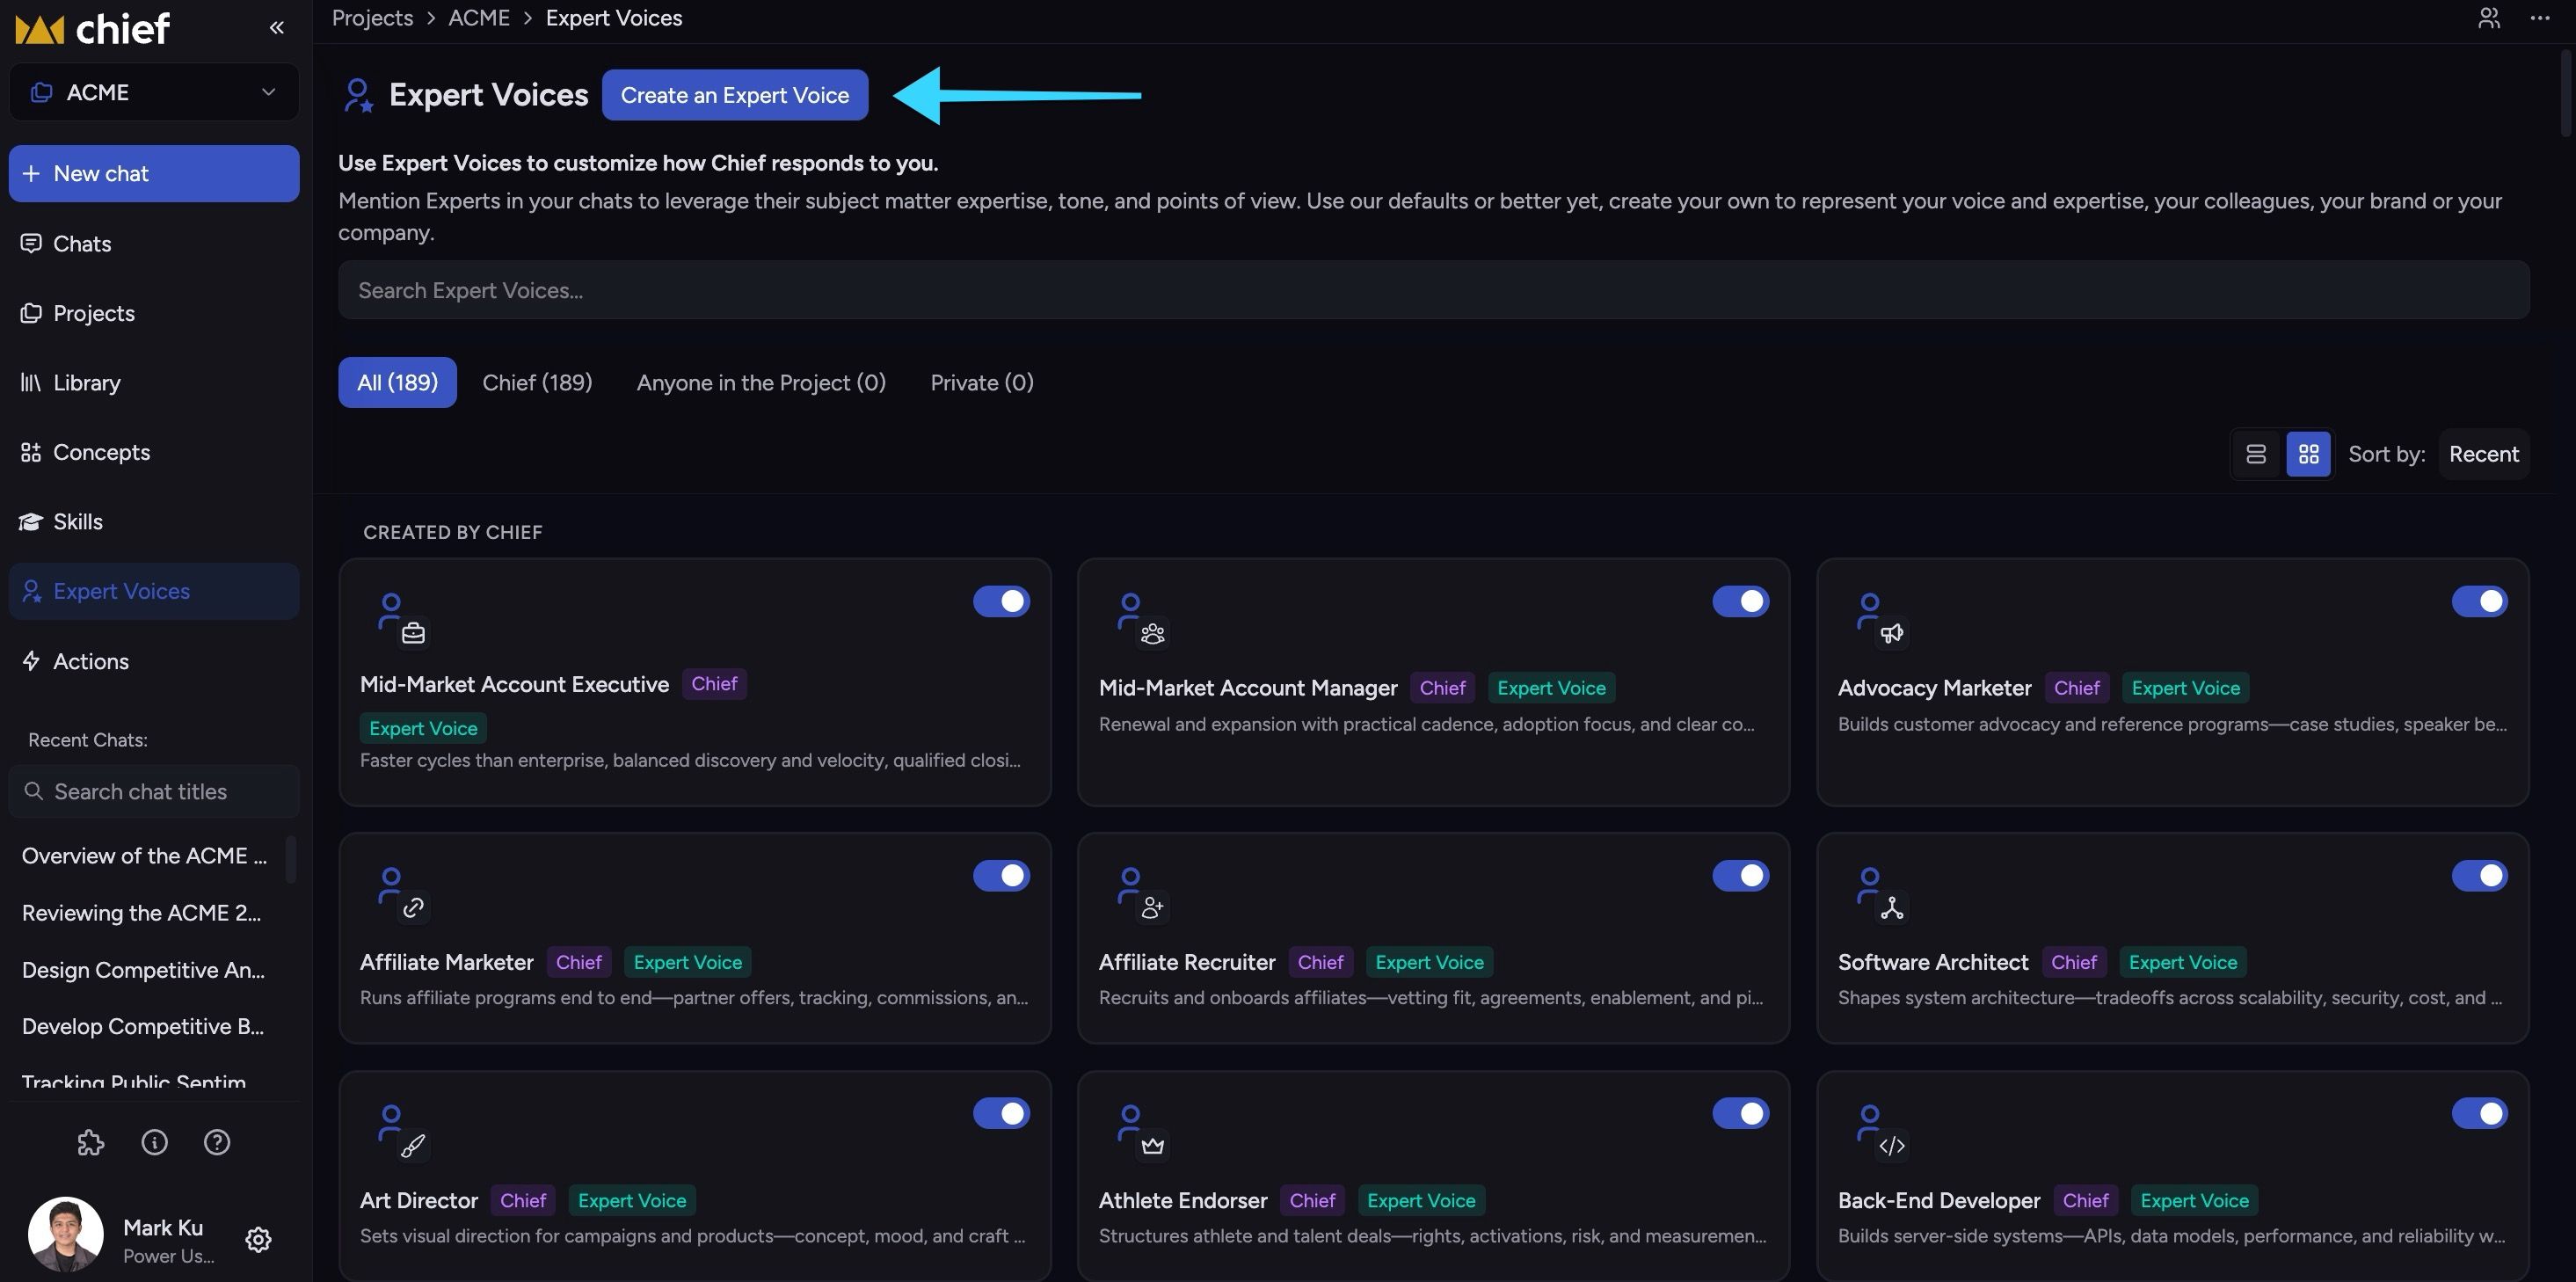
Task: Click the Mid-Market Account Executive briefcase icon
Action: point(413,633)
